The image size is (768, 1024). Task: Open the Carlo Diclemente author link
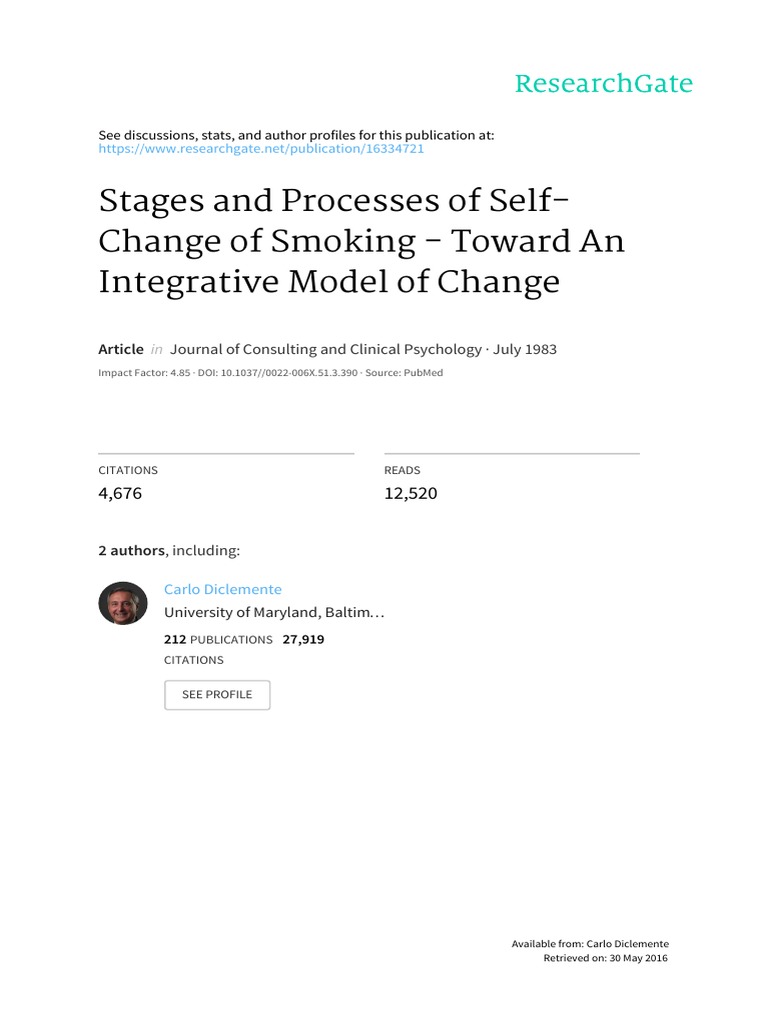coord(223,589)
